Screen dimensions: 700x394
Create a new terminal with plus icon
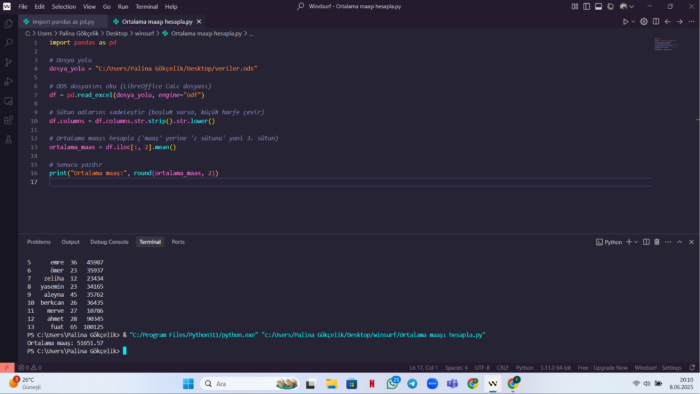629,242
